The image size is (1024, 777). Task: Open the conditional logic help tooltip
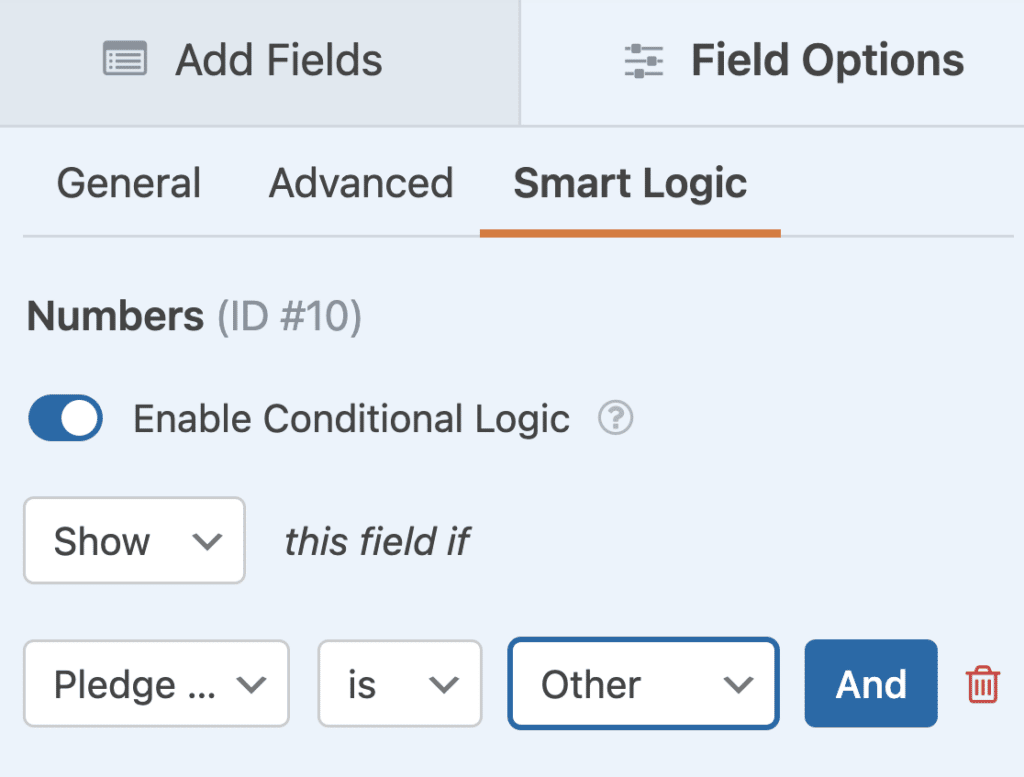[616, 419]
